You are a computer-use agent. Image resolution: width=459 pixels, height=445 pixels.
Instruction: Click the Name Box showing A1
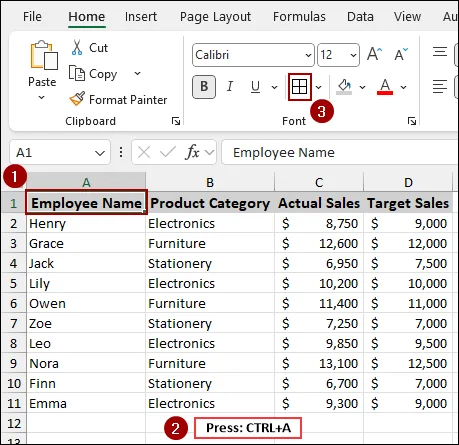60,152
